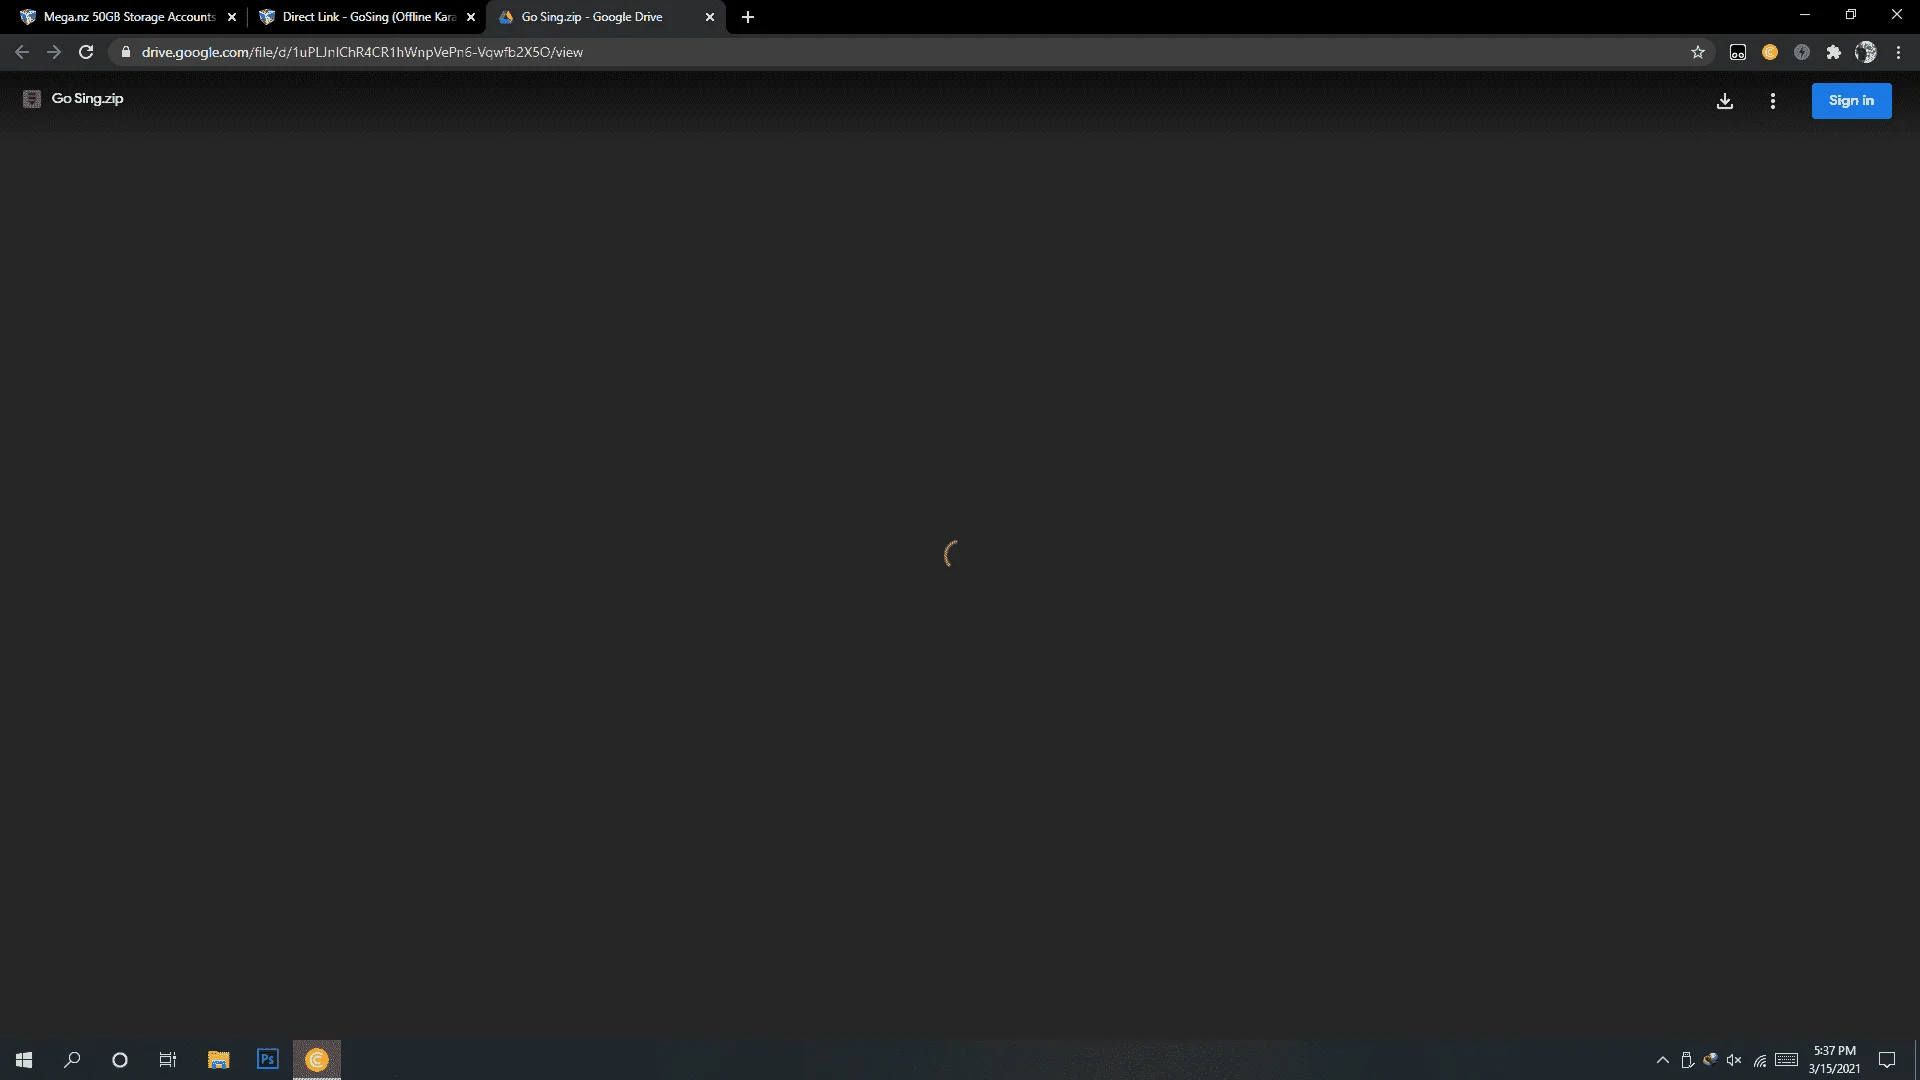Image resolution: width=1920 pixels, height=1080 pixels.
Task: Close the Go Sing.zip Google Drive tab
Action: pos(710,17)
